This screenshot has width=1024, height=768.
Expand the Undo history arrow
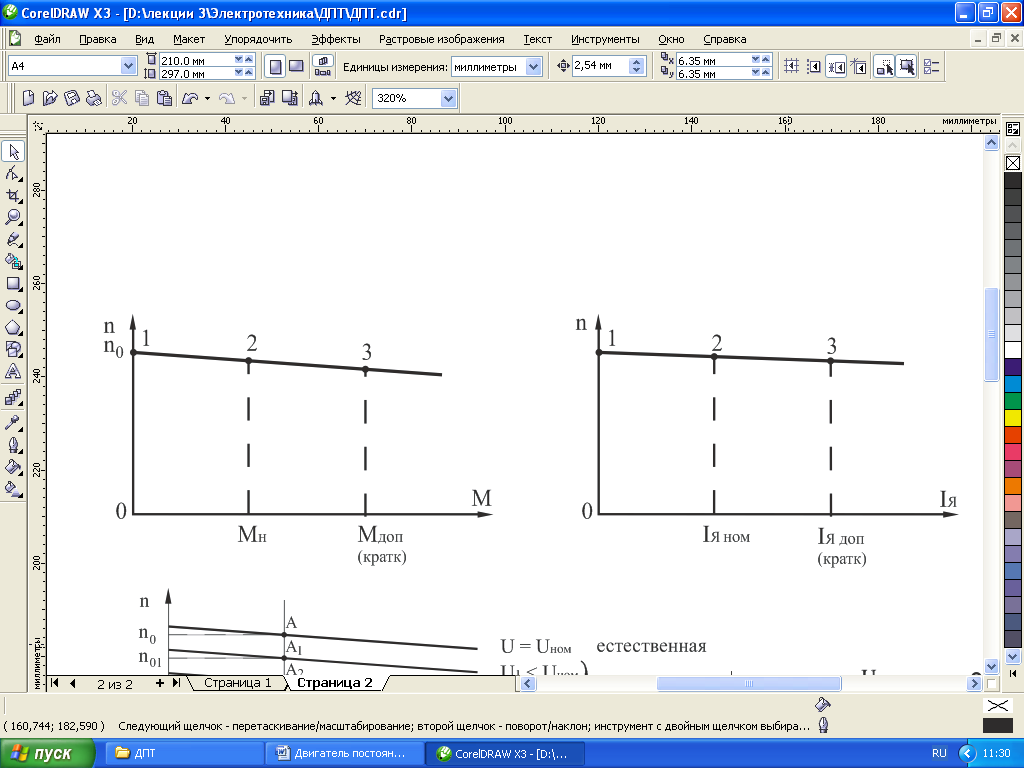(207, 99)
